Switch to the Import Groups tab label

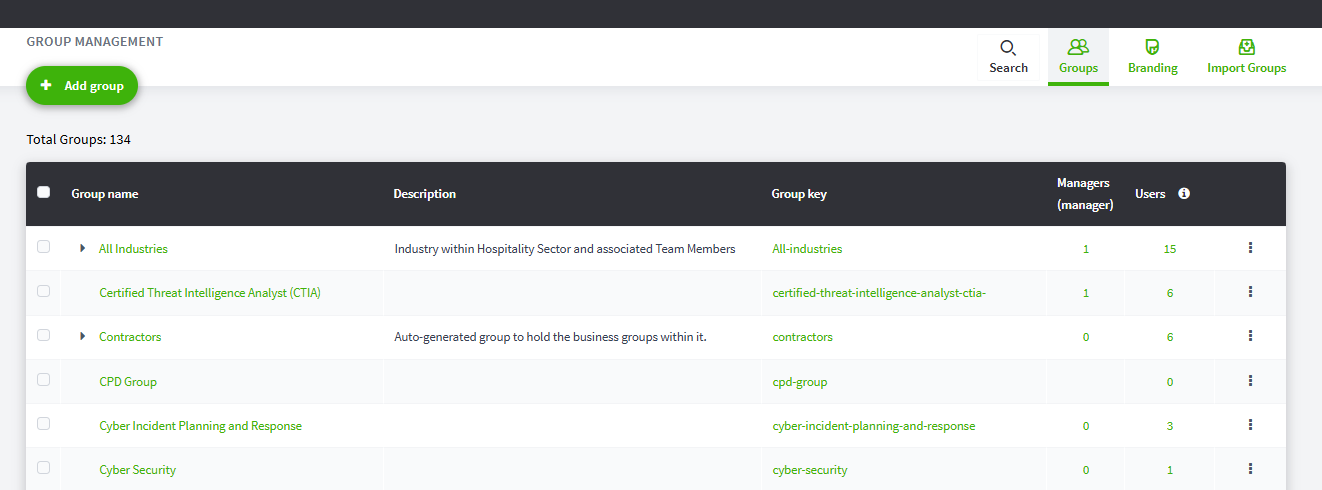click(x=1246, y=68)
